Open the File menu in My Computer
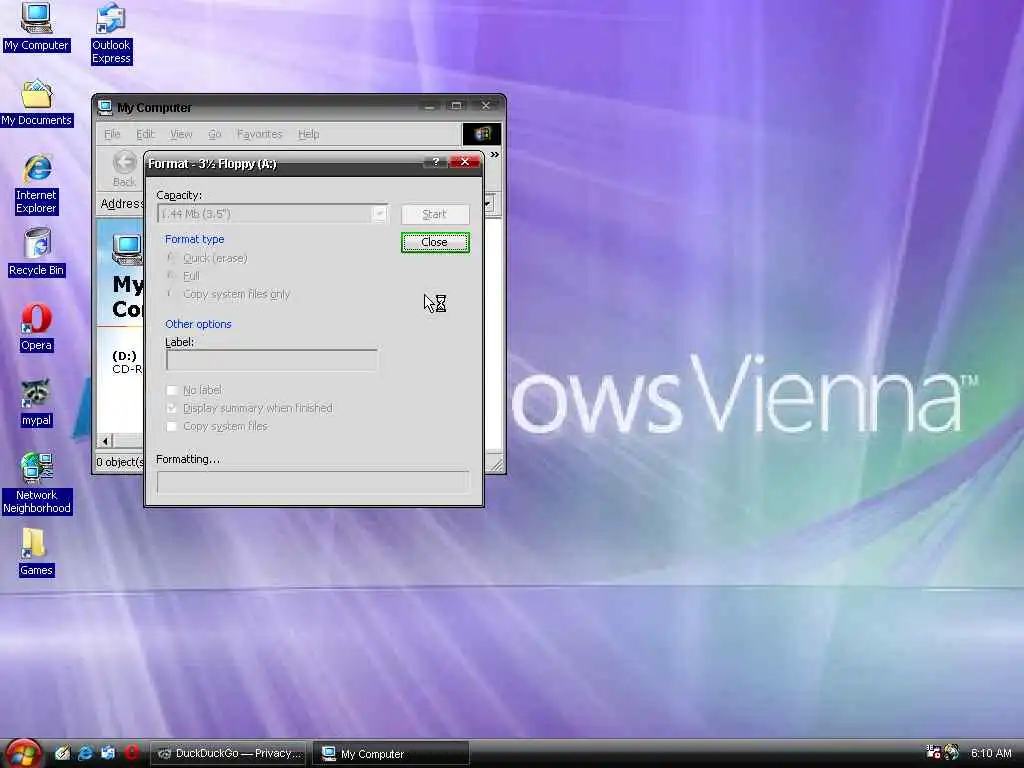The image size is (1024, 768). coord(112,134)
